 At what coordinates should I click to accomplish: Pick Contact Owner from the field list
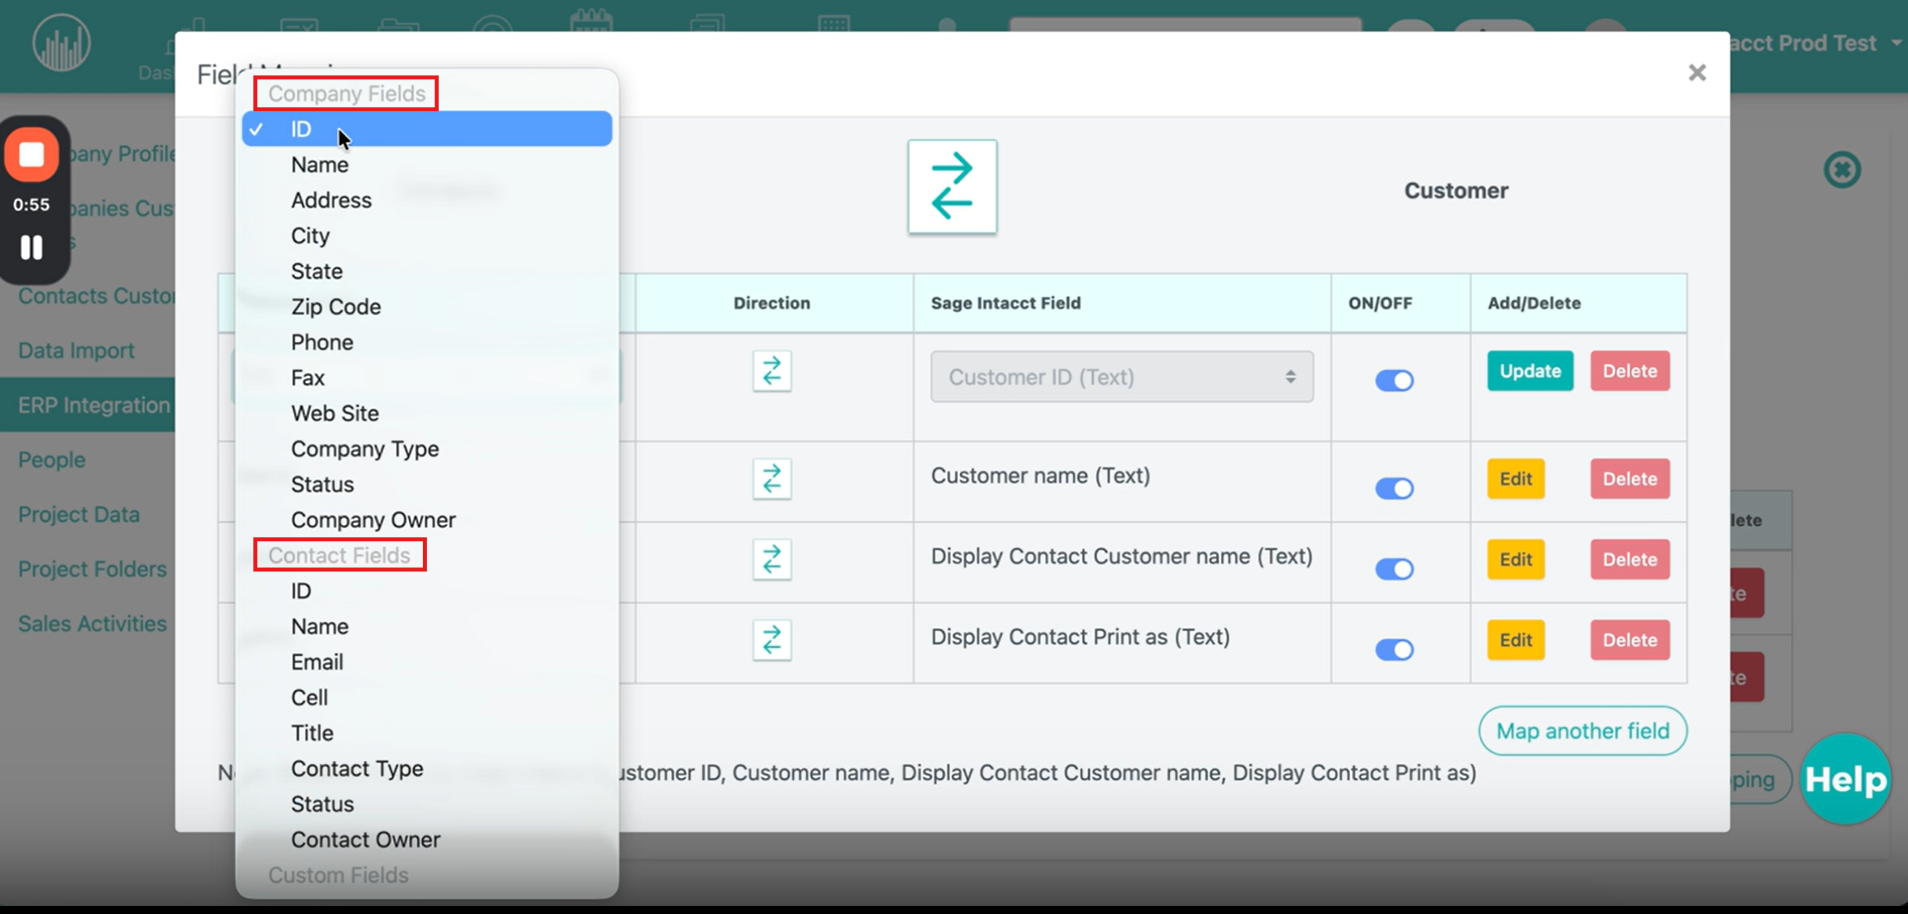[x=365, y=840]
